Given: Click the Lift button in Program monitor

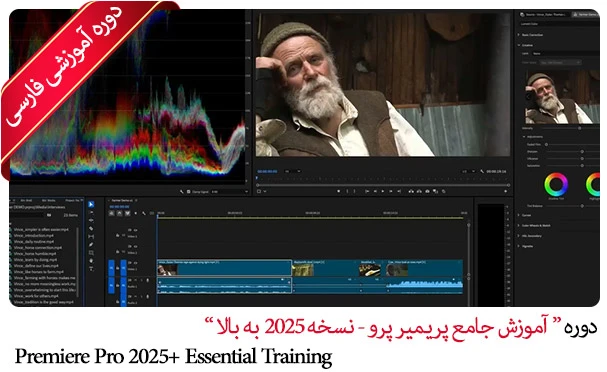Looking at the screenshot, I should point(411,191).
